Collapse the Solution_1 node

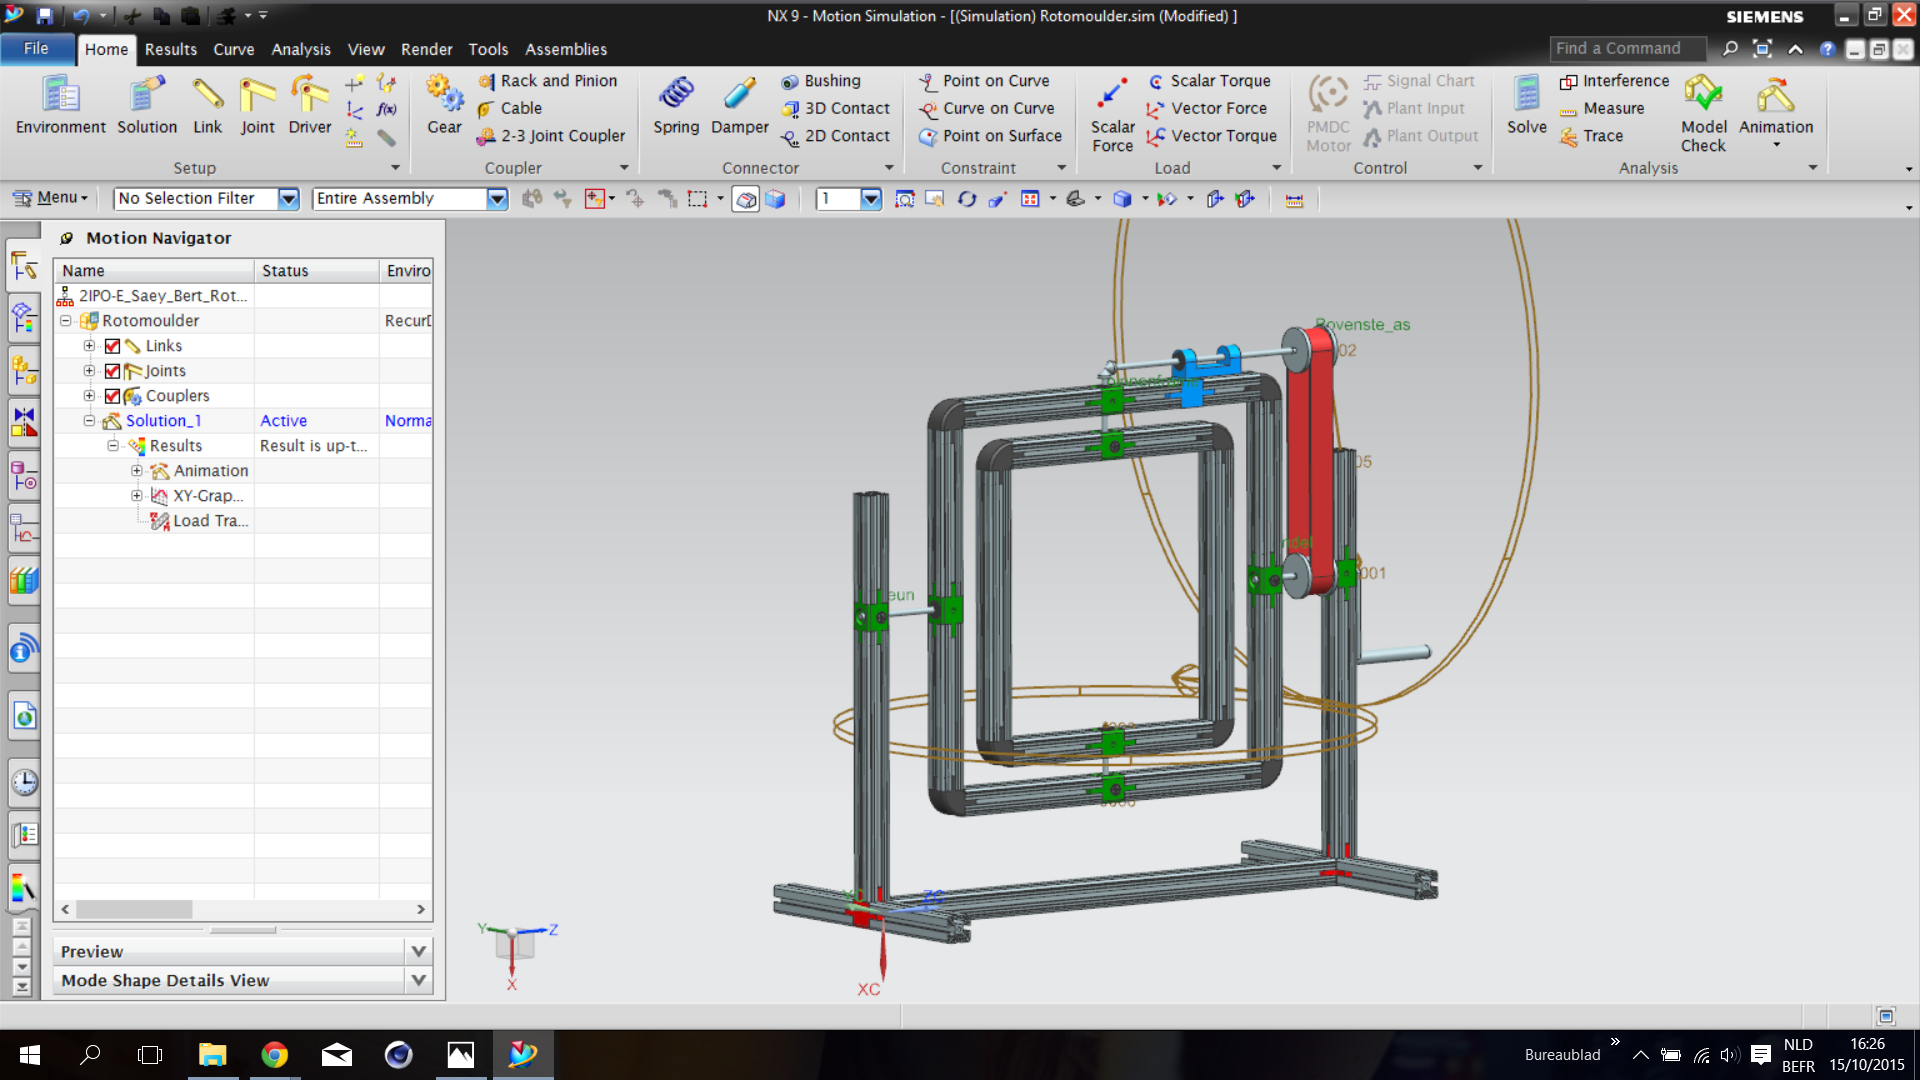(89, 421)
